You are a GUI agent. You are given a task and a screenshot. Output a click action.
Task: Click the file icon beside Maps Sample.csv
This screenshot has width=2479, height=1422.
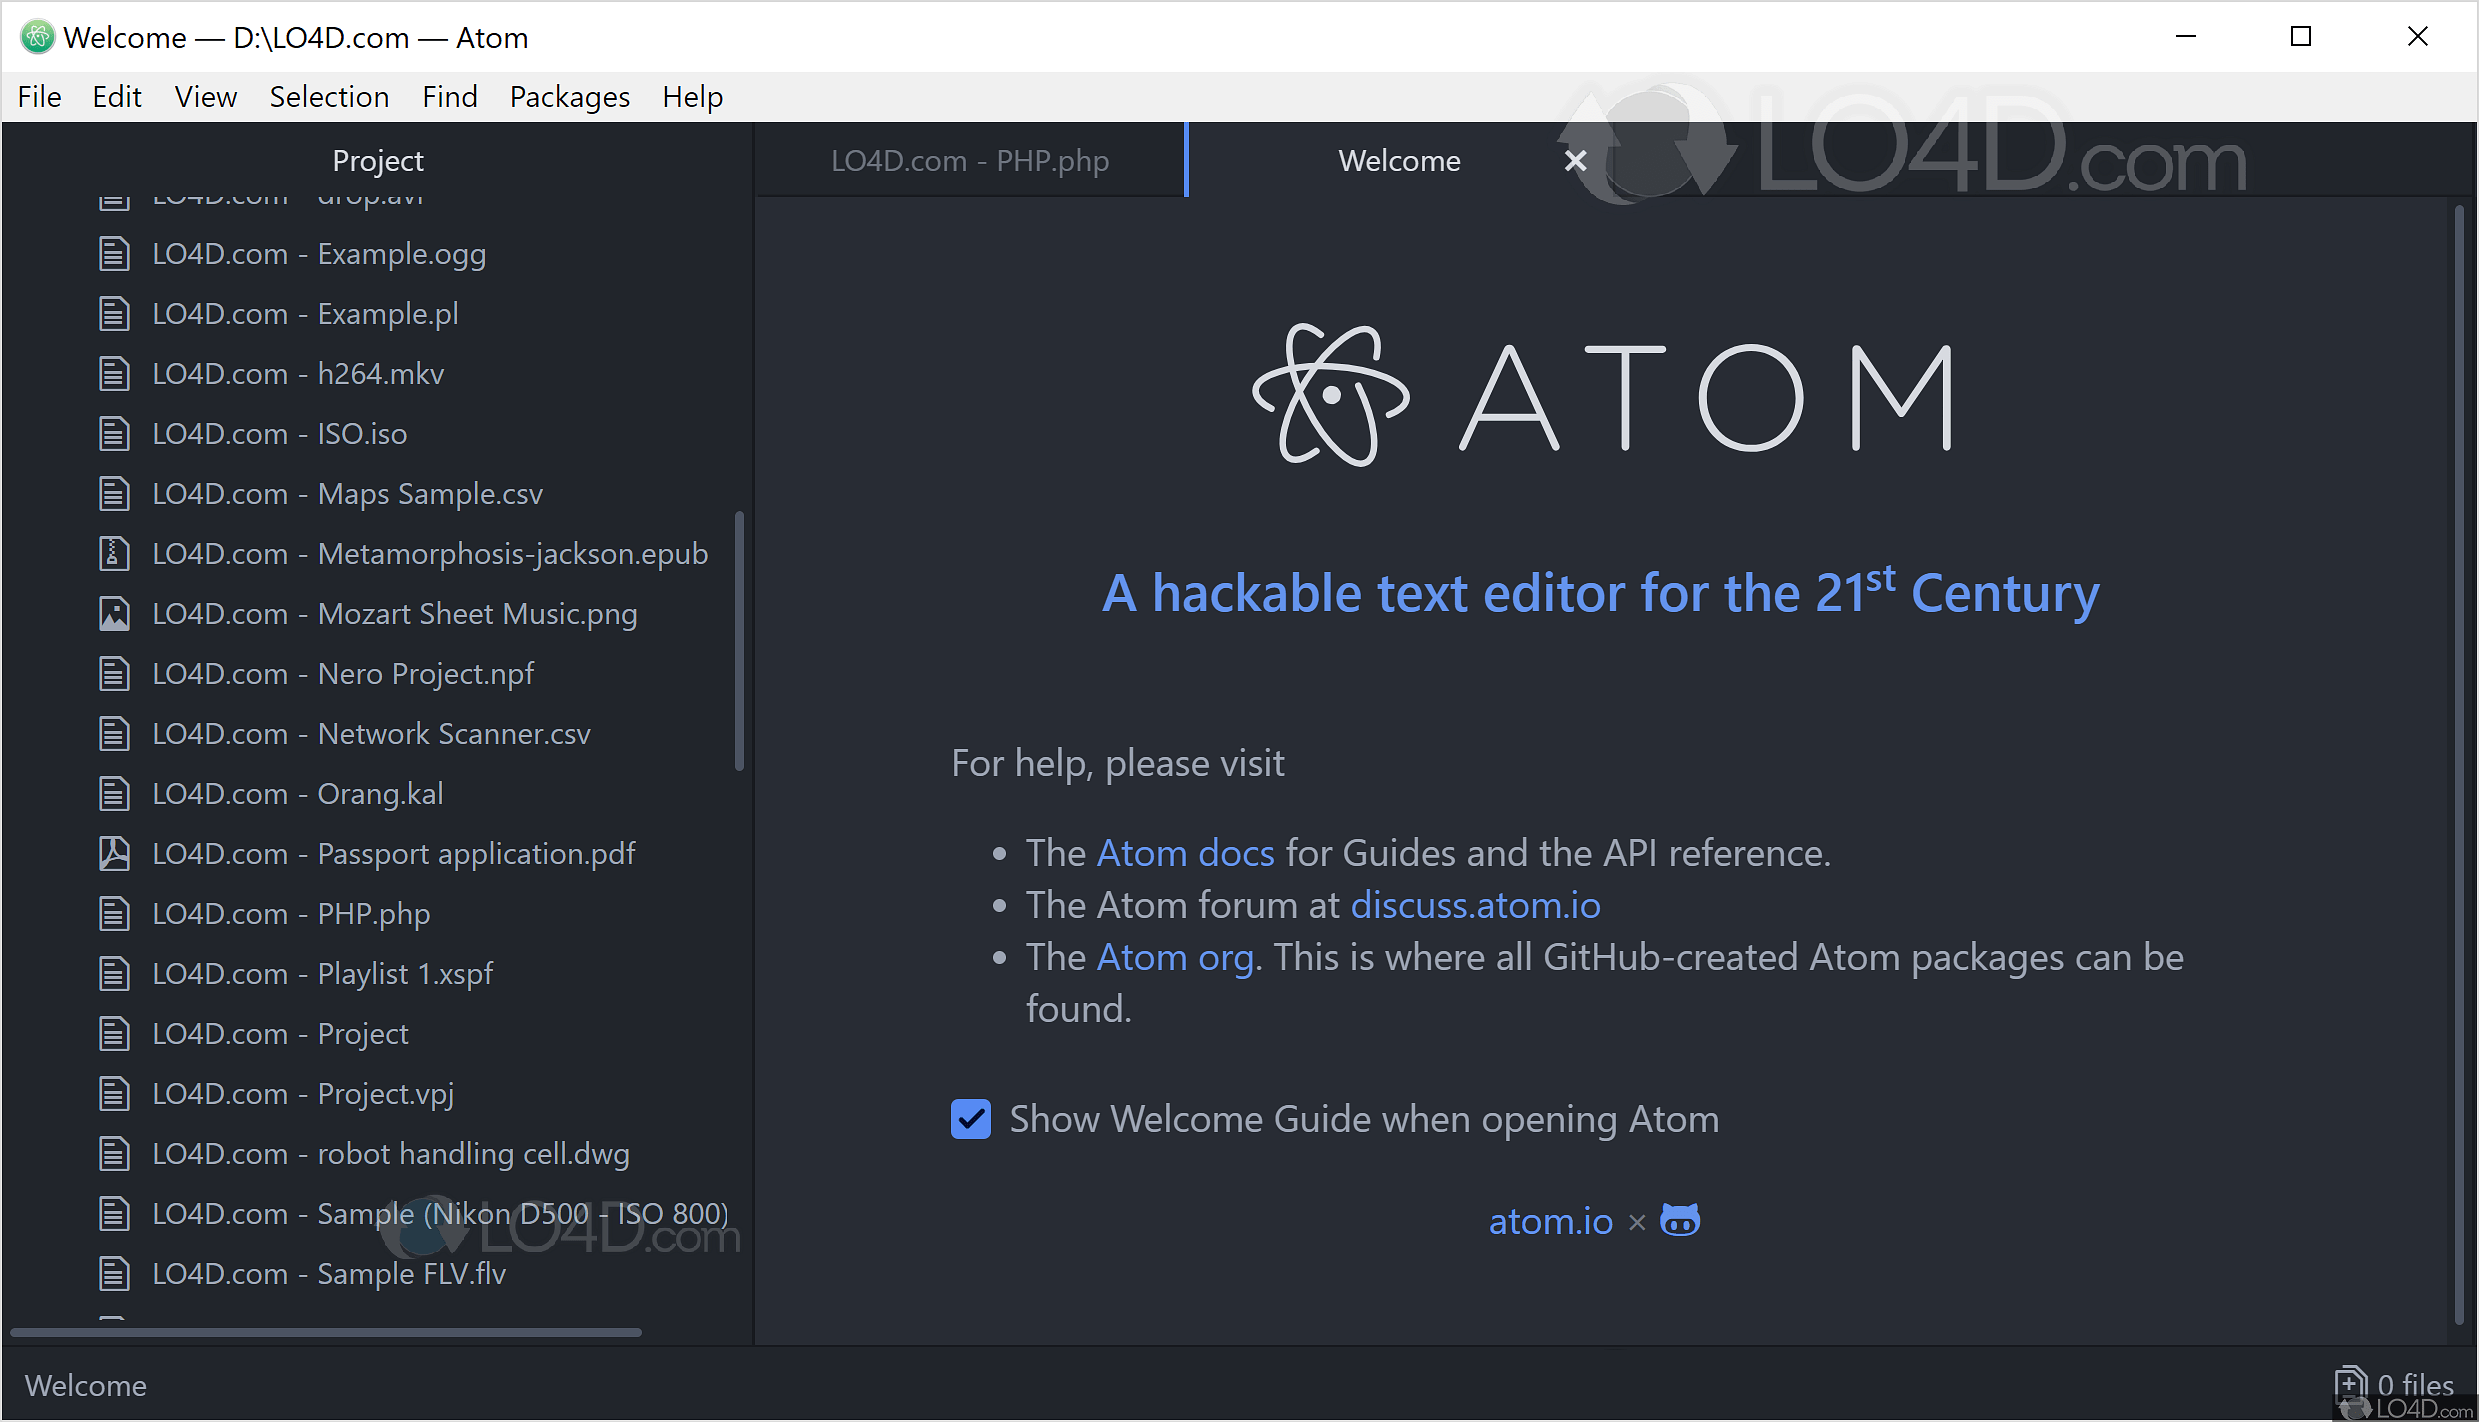click(114, 494)
